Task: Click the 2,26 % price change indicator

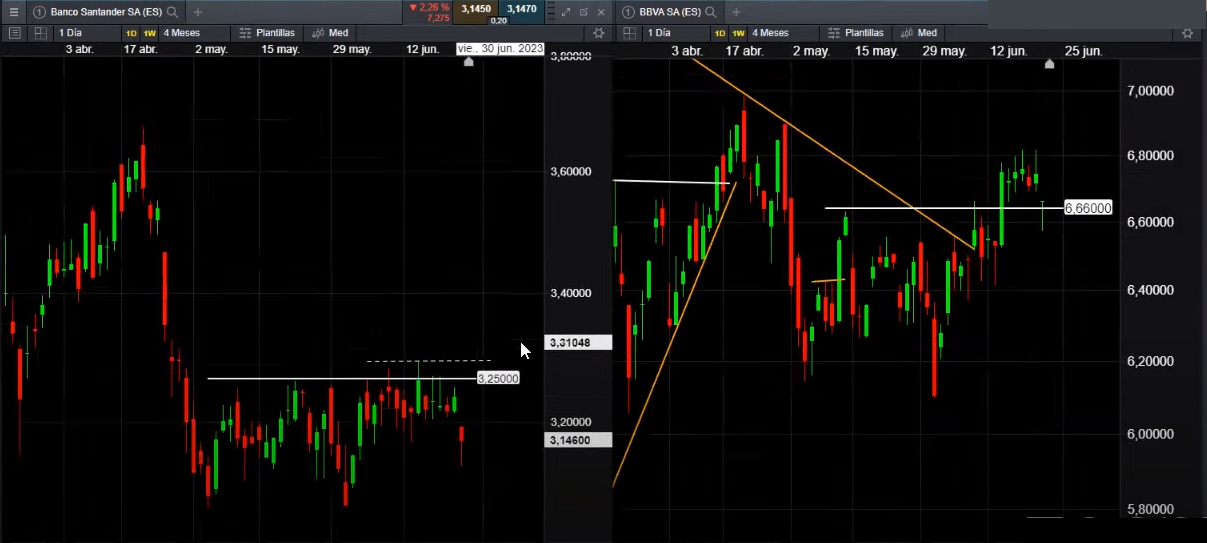Action: tap(429, 7)
